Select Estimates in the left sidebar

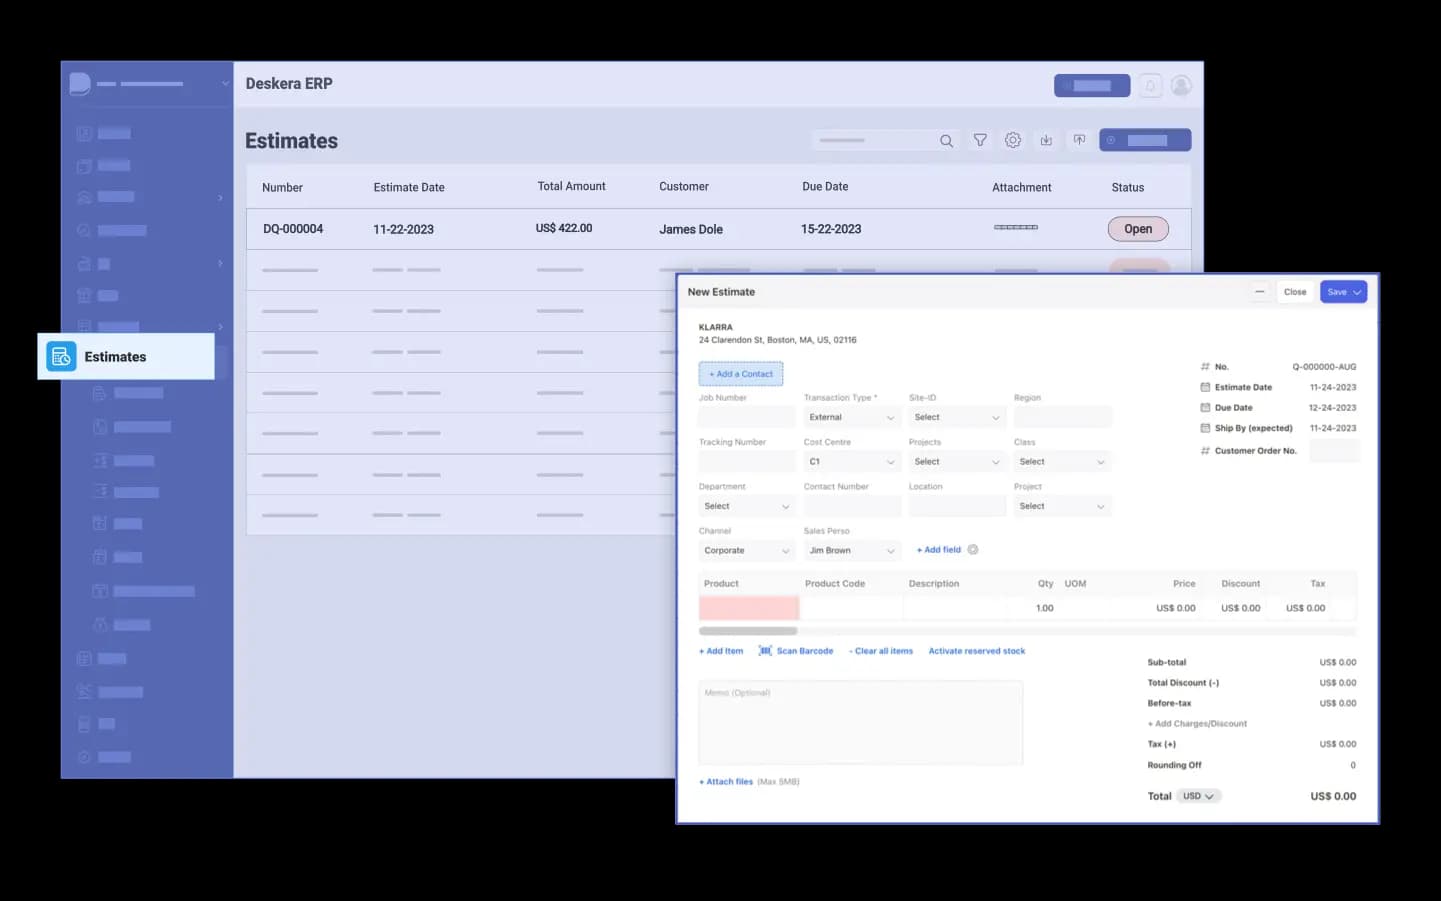126,357
